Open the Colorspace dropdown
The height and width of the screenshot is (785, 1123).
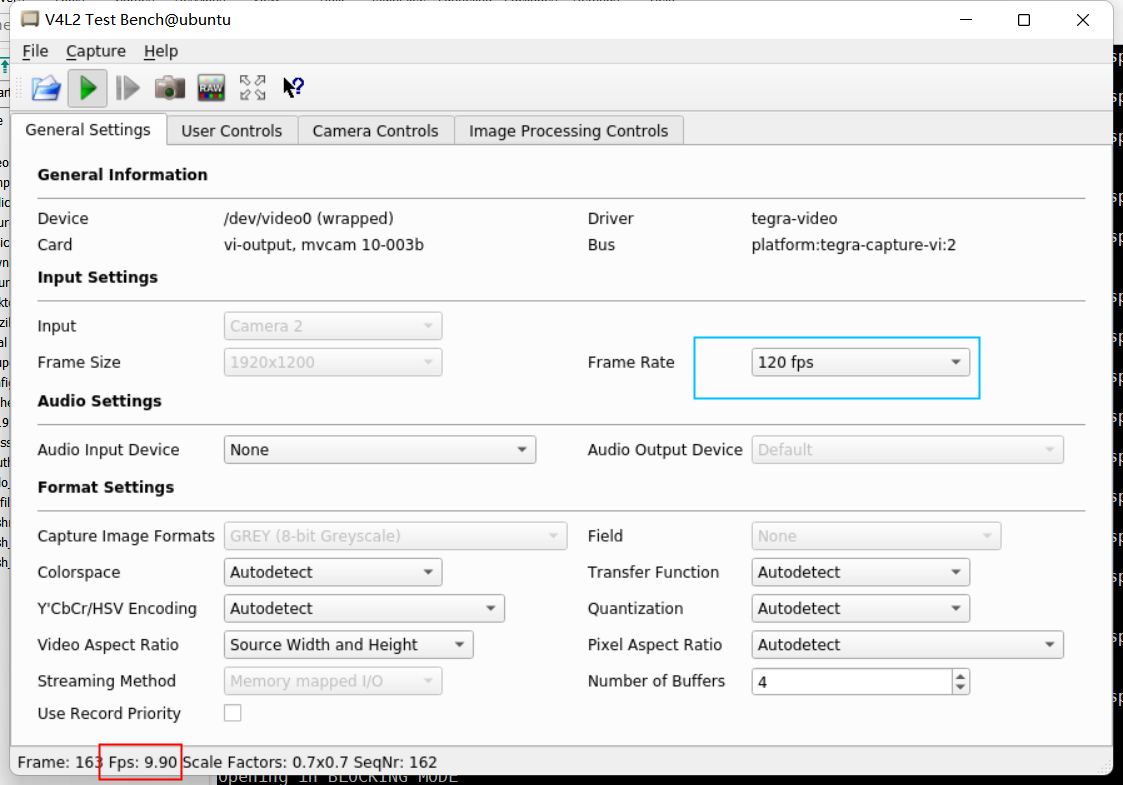coord(332,572)
